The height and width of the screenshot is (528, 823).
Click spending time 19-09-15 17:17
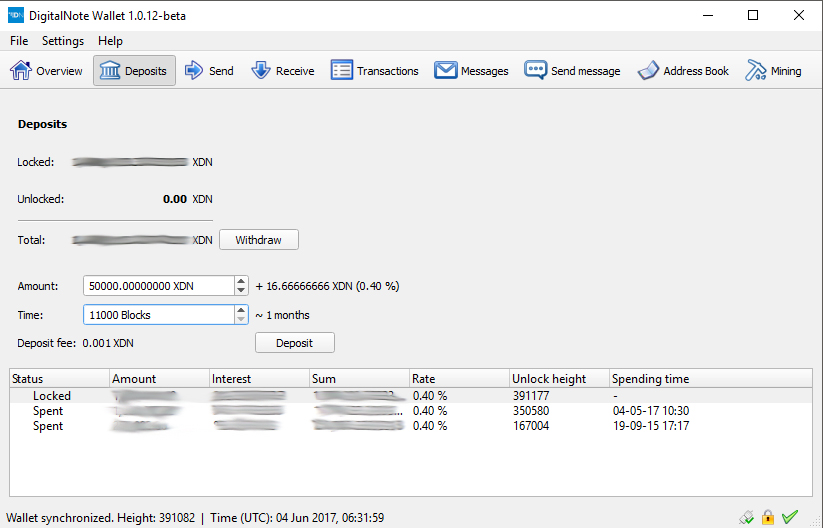(x=651, y=426)
